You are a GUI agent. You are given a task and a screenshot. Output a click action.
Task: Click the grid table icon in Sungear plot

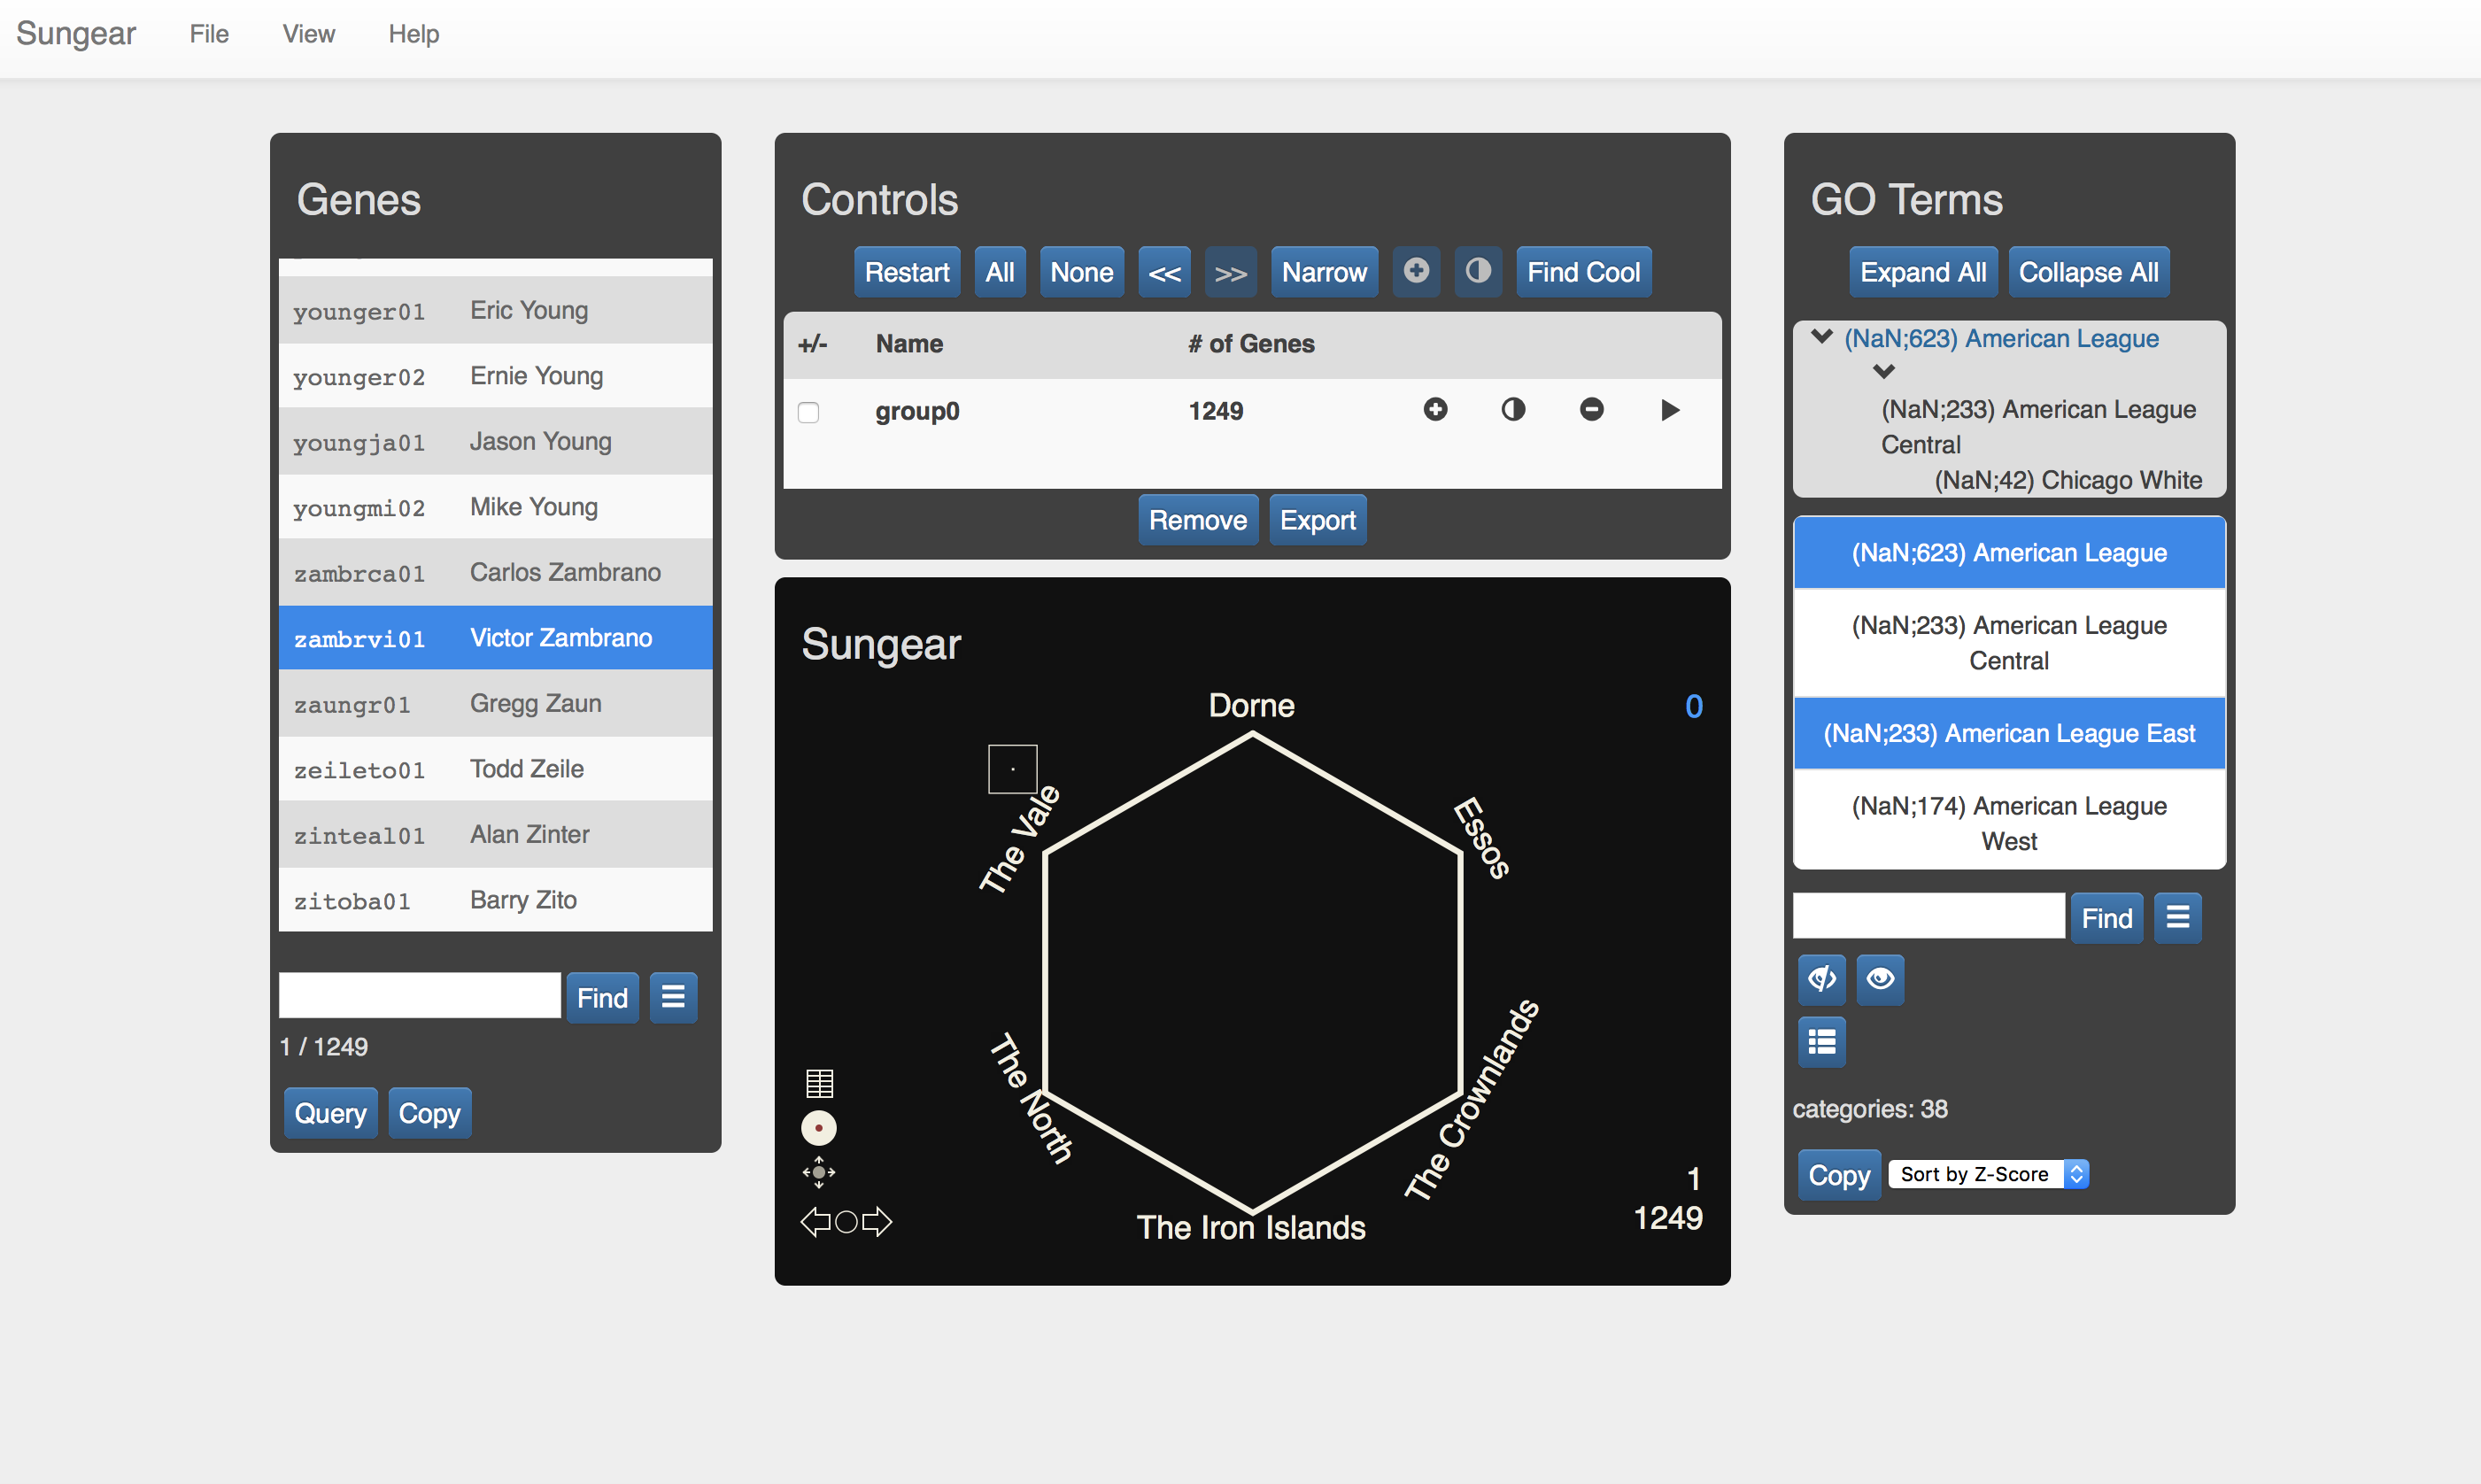[x=819, y=1083]
